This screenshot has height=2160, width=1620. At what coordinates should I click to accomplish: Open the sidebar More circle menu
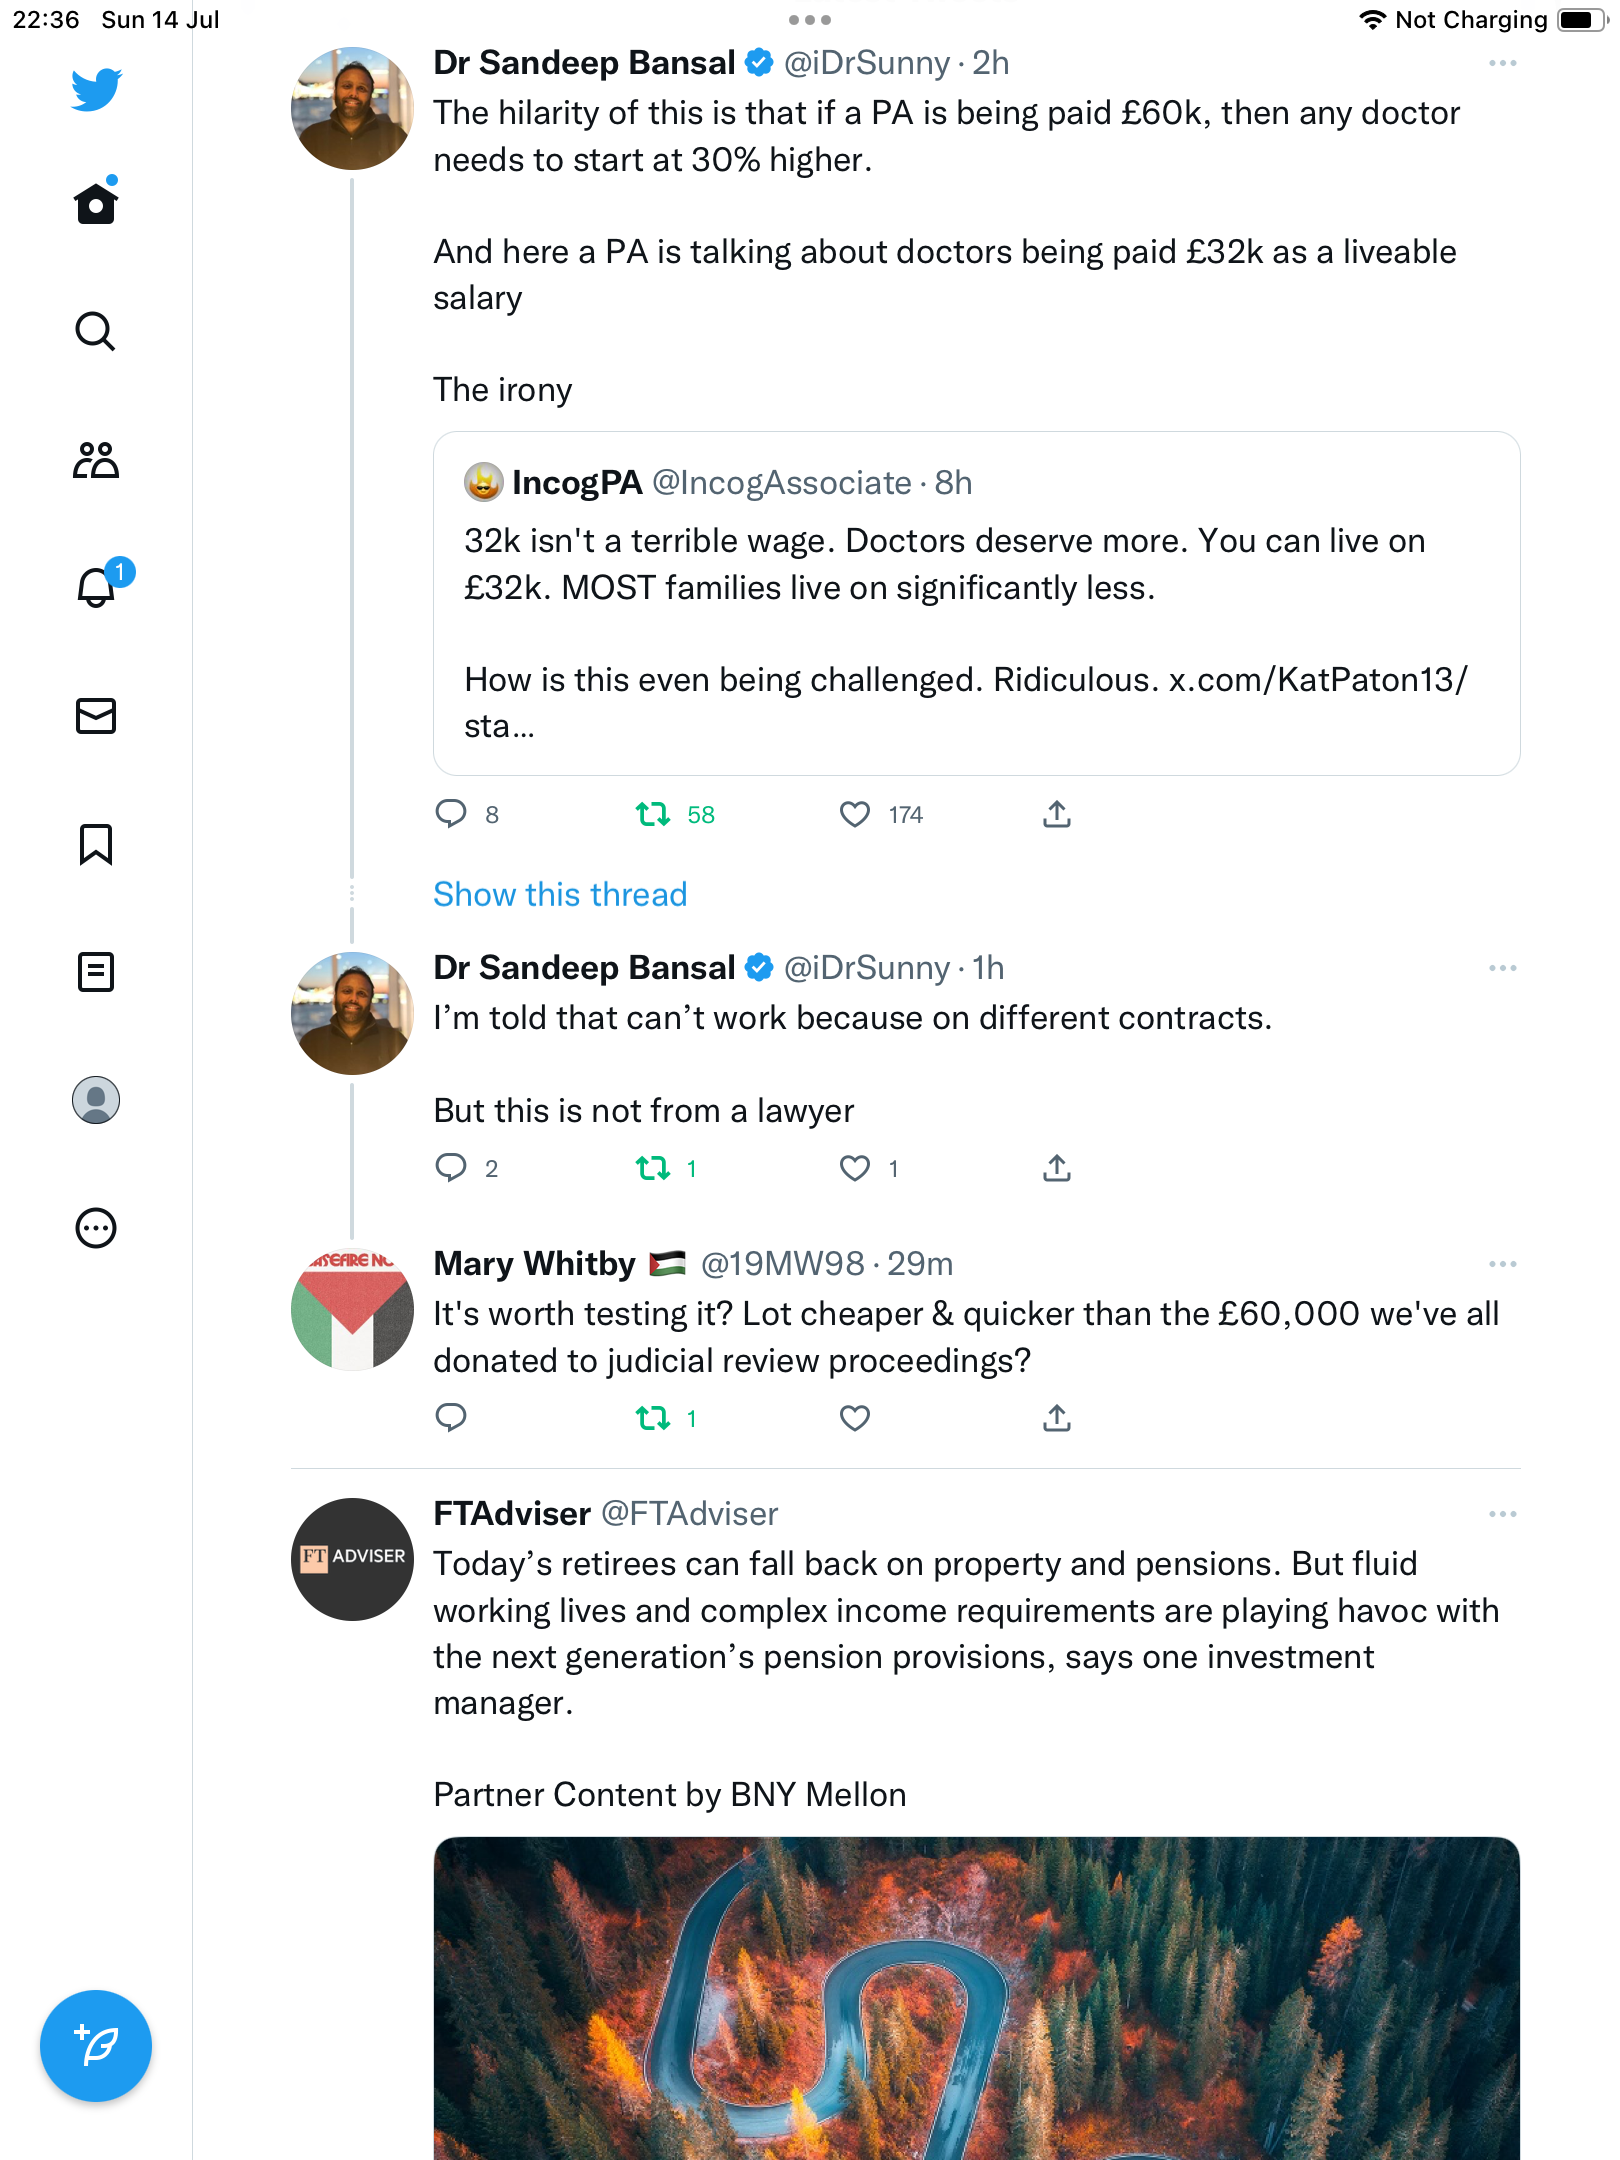(x=96, y=1228)
